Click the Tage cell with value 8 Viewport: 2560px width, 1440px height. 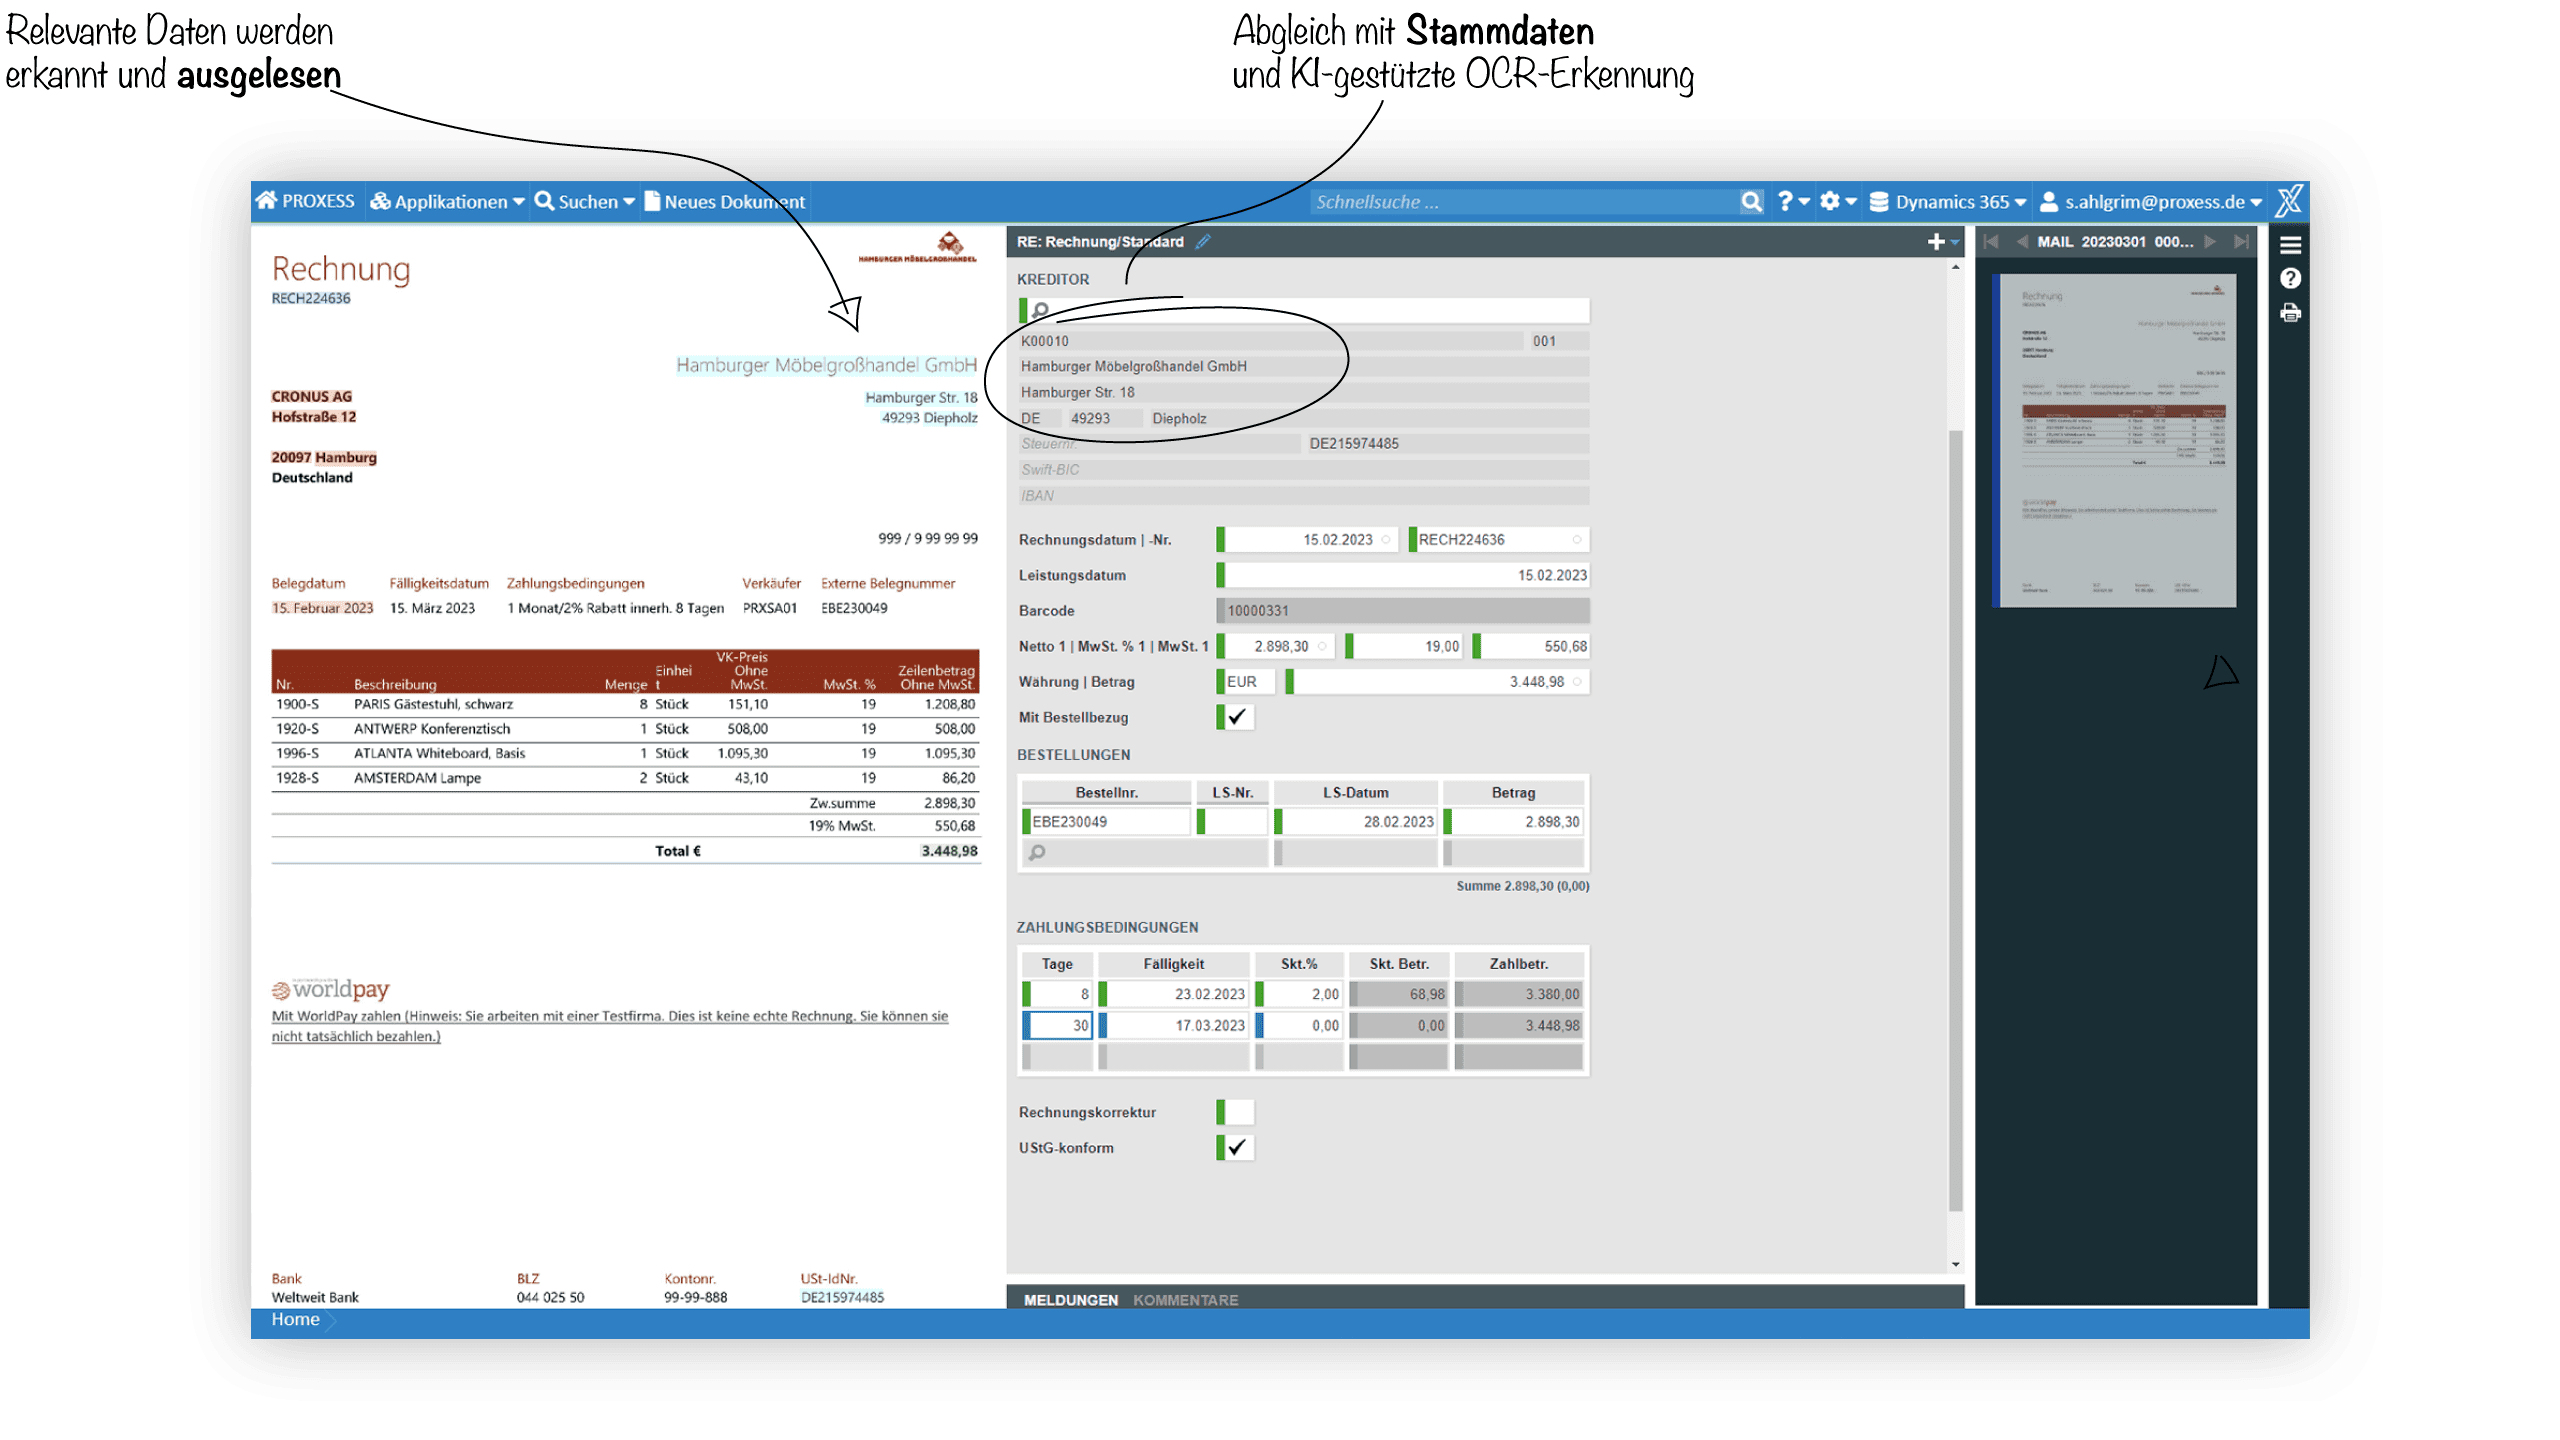point(1057,994)
